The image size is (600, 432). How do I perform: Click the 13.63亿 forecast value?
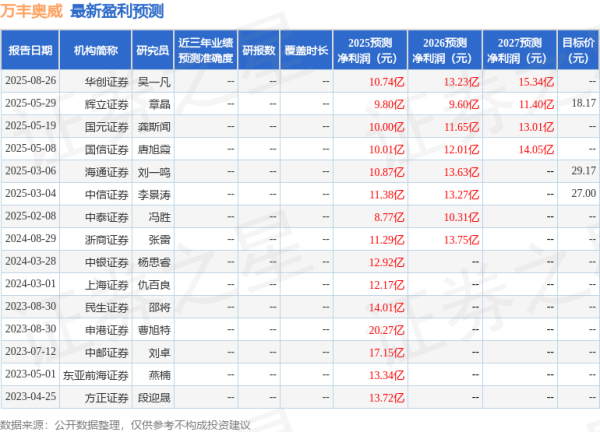(x=461, y=172)
